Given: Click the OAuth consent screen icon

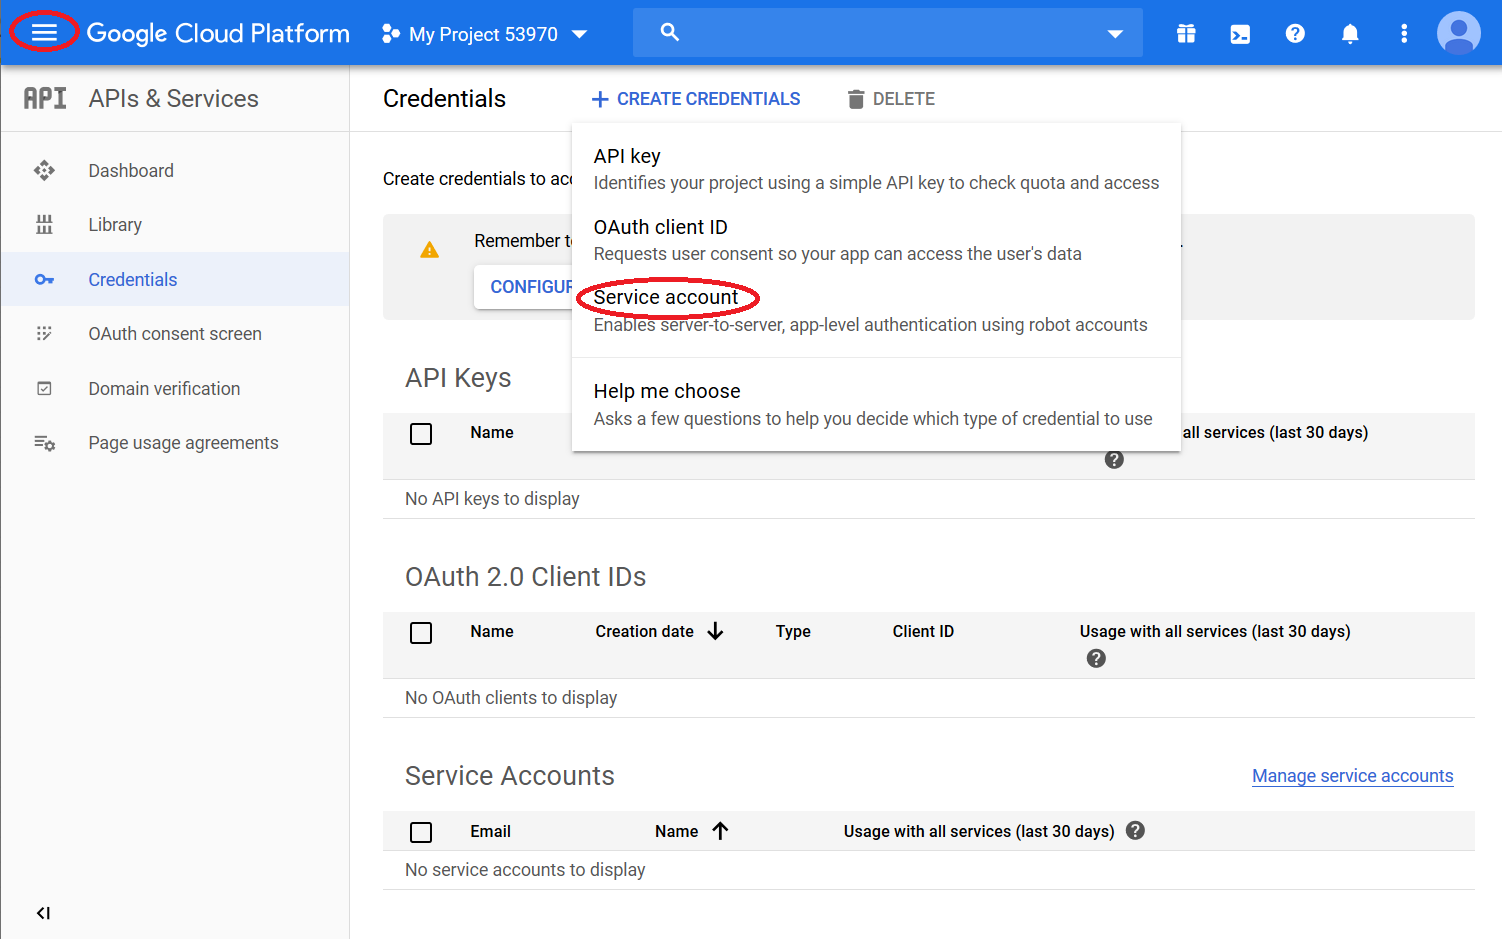Looking at the screenshot, I should click(44, 334).
